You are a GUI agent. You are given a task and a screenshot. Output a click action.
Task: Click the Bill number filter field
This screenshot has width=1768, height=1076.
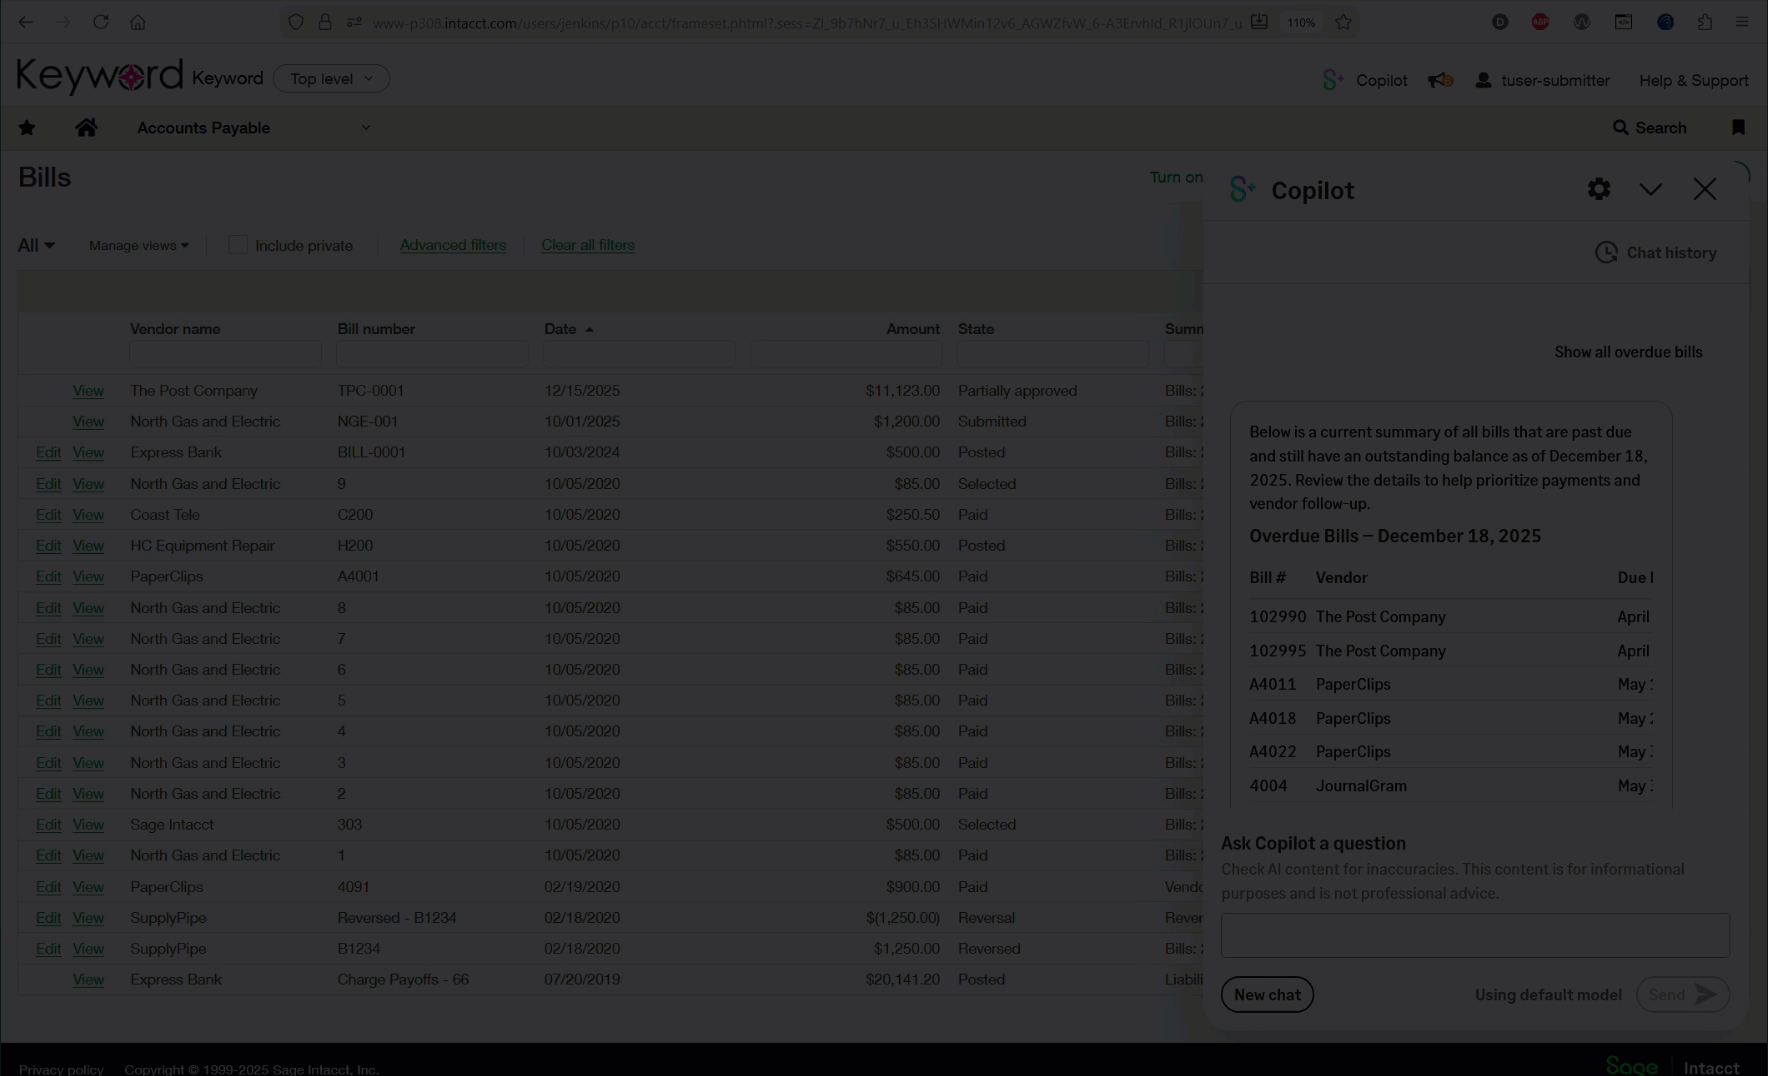(432, 353)
